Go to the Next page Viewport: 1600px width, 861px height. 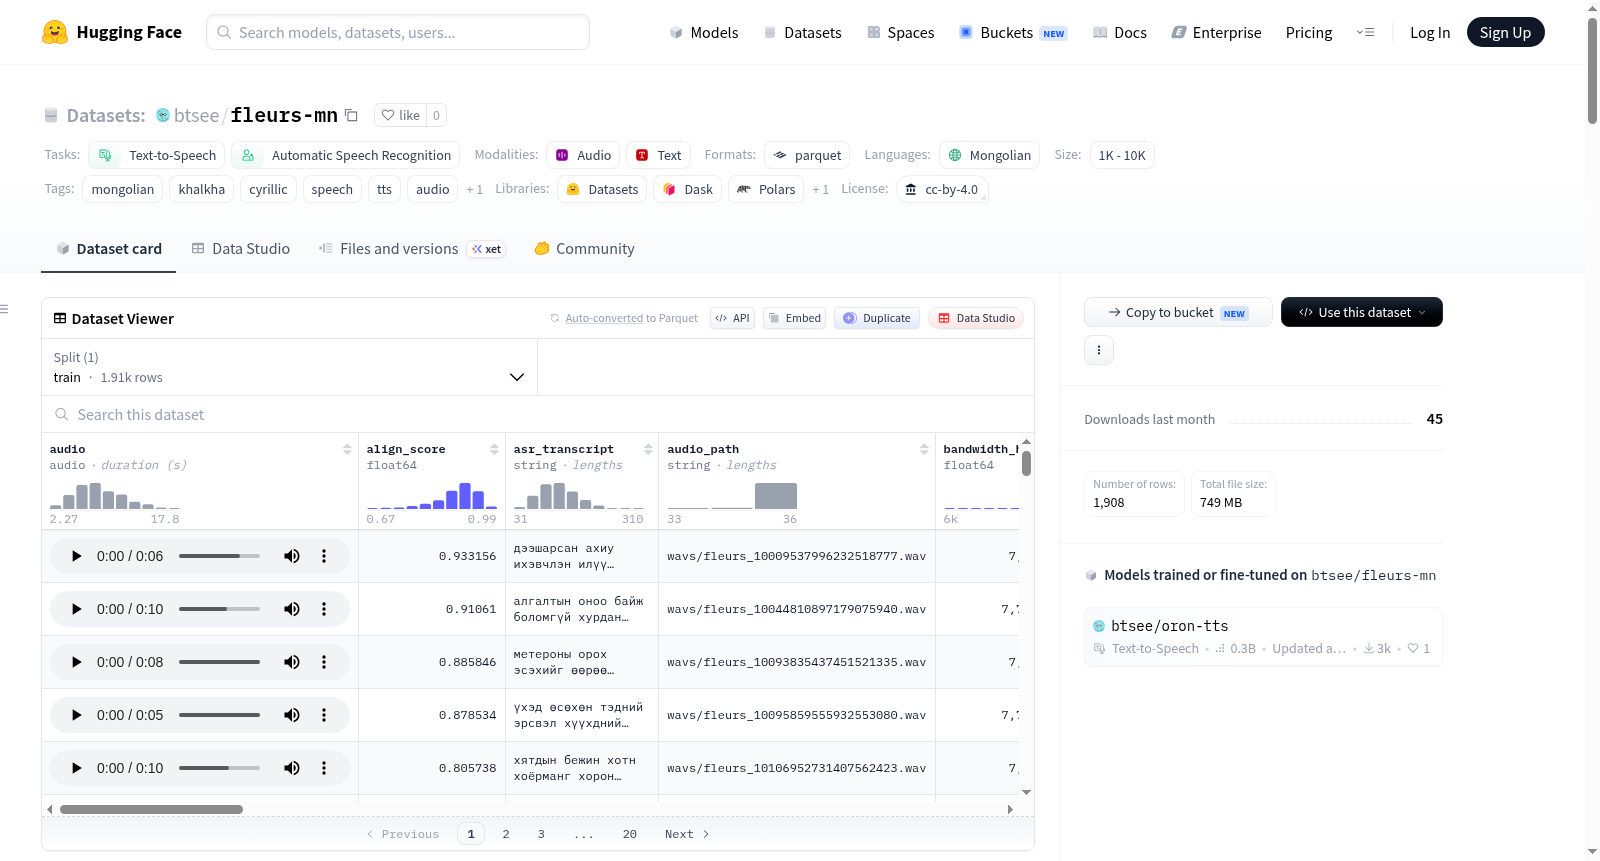coord(687,834)
